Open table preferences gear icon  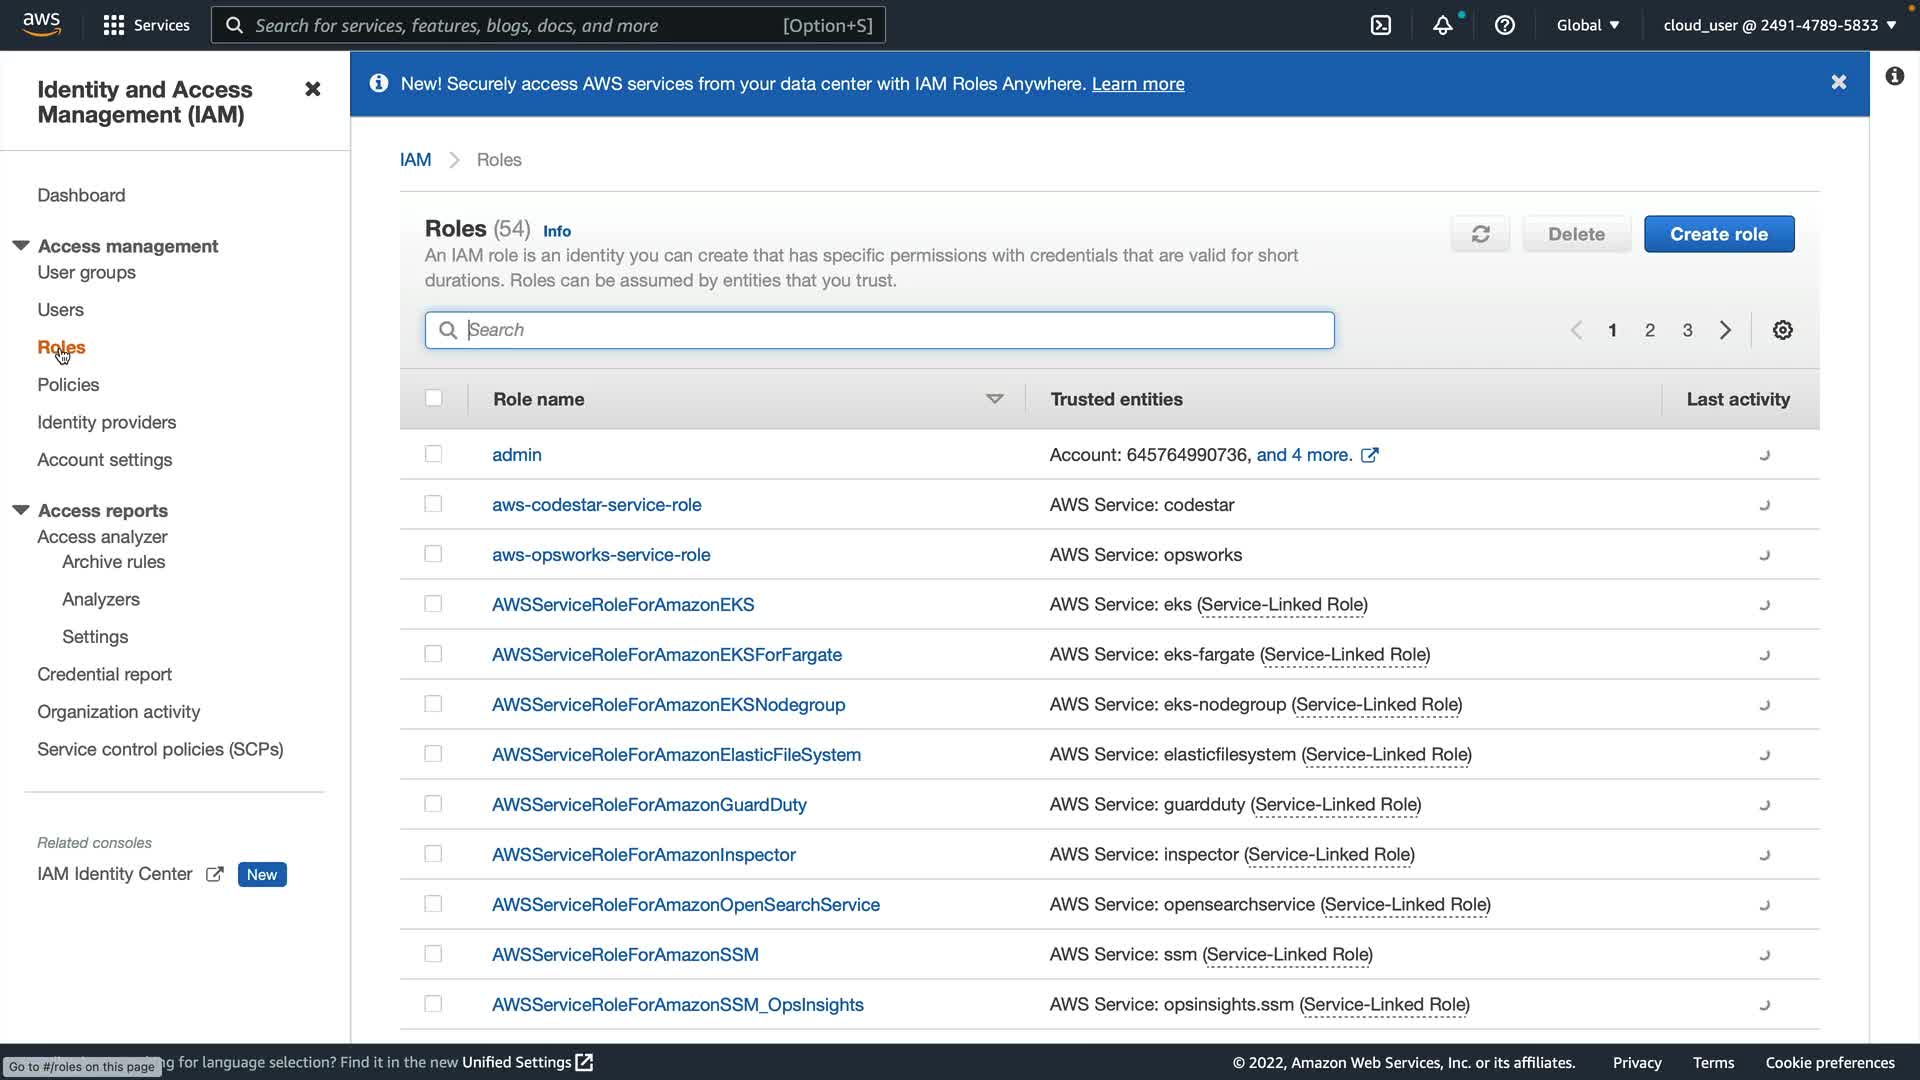(1782, 330)
